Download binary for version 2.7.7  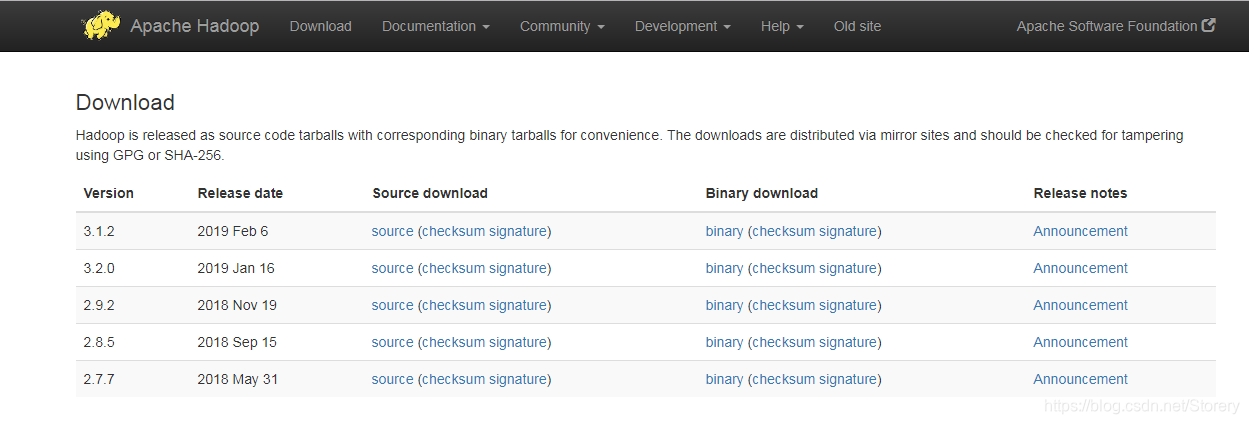[724, 379]
